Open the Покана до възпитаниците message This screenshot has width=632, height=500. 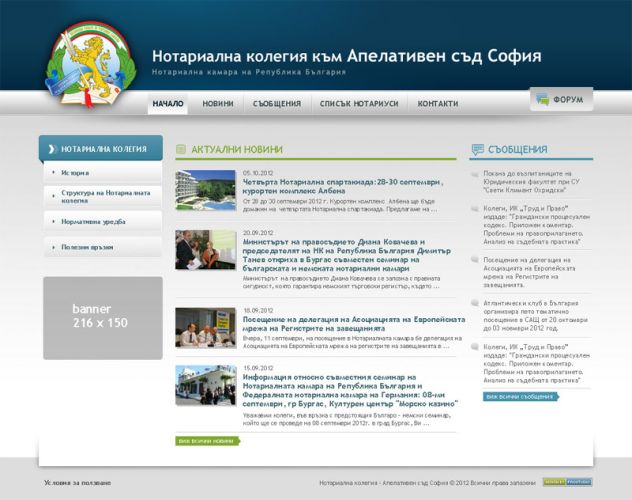(x=532, y=182)
